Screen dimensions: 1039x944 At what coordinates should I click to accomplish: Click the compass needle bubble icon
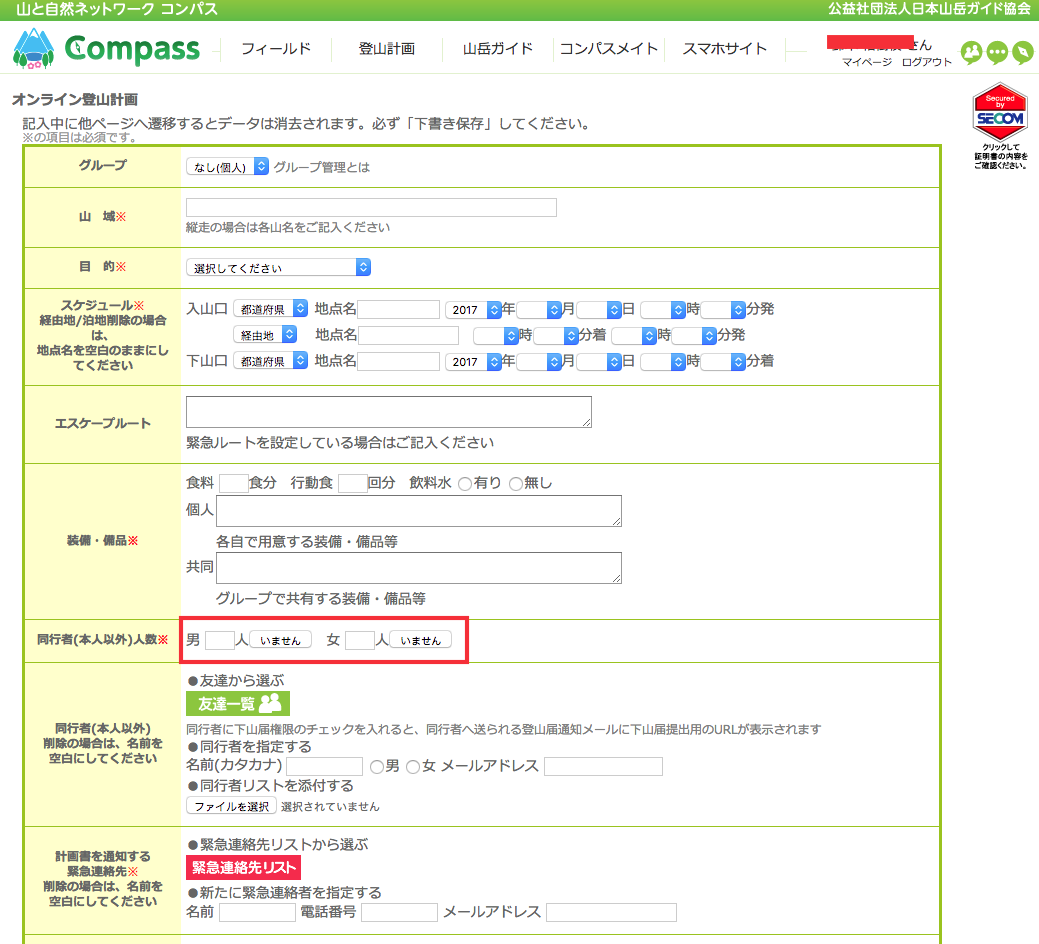1022,52
